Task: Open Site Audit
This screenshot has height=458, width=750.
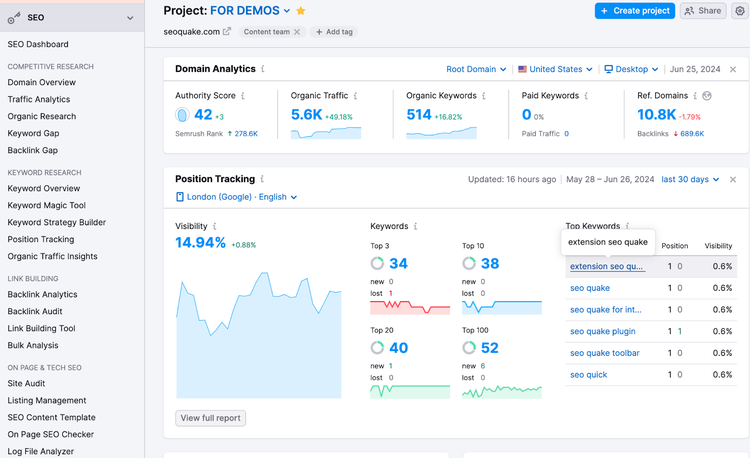Action: [x=26, y=383]
